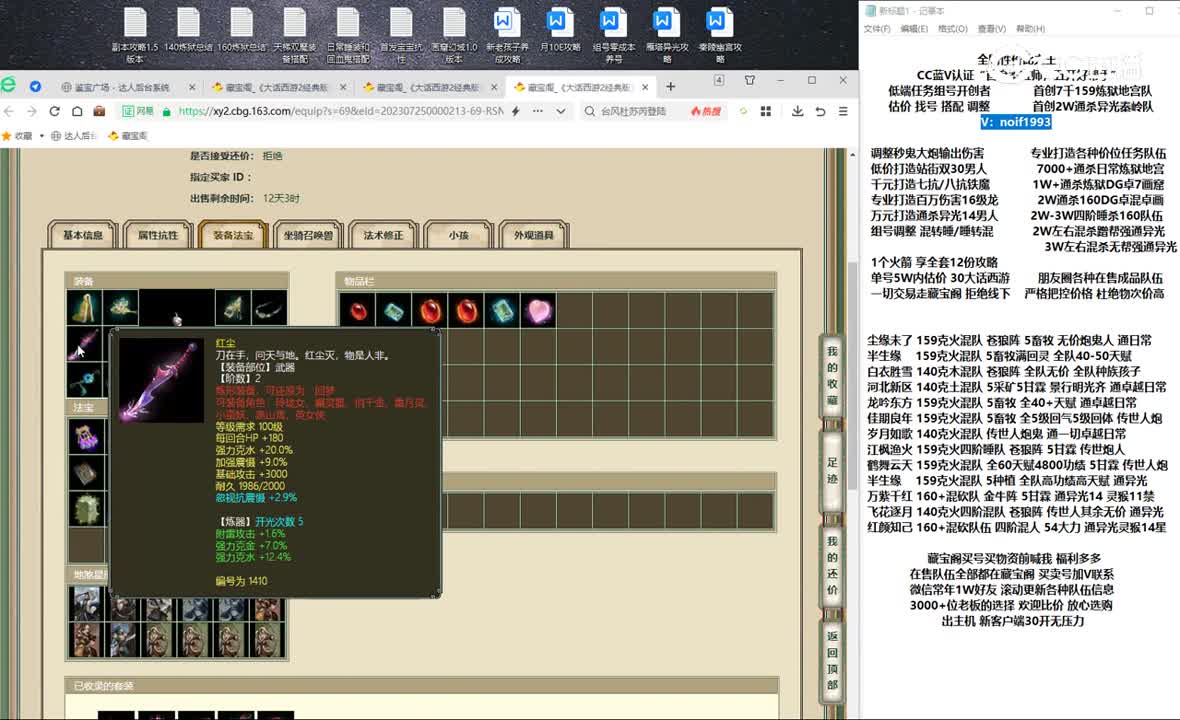Expand the address bar dropdown arrow
This screenshot has width=1180, height=720.
click(561, 111)
